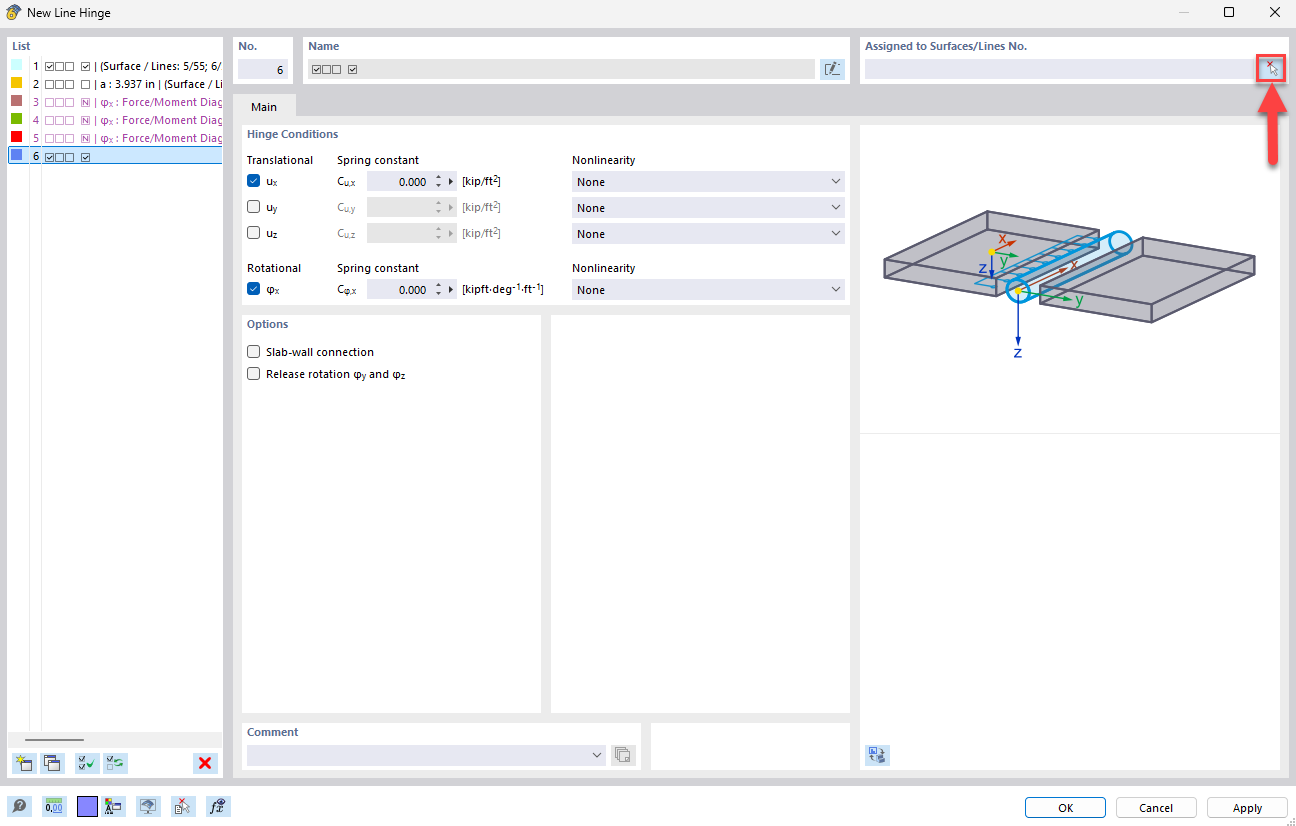Enable the u-y translational condition

(253, 207)
